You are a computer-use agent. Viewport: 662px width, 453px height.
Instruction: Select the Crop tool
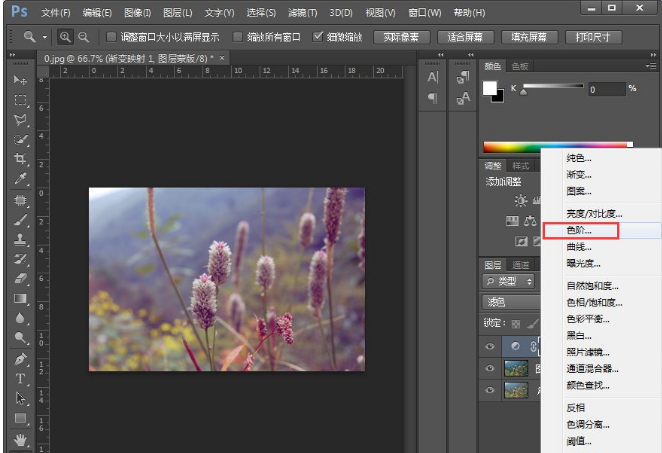(x=20, y=160)
